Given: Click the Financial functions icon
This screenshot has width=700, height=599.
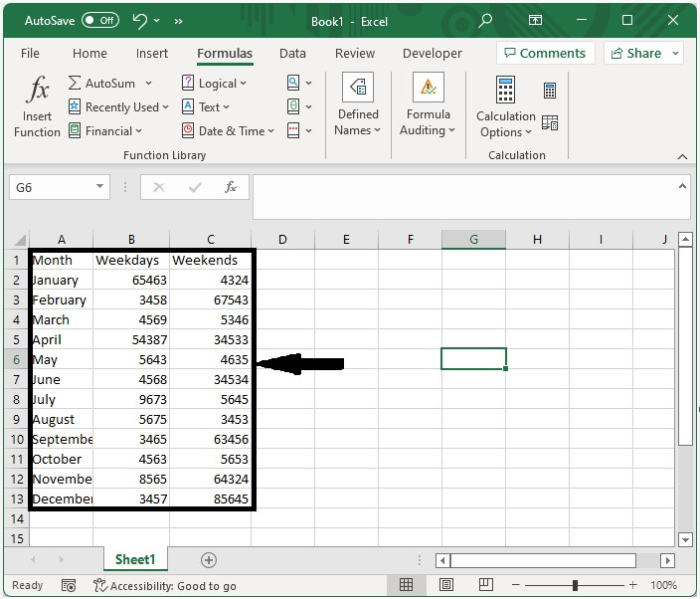Looking at the screenshot, I should point(75,131).
